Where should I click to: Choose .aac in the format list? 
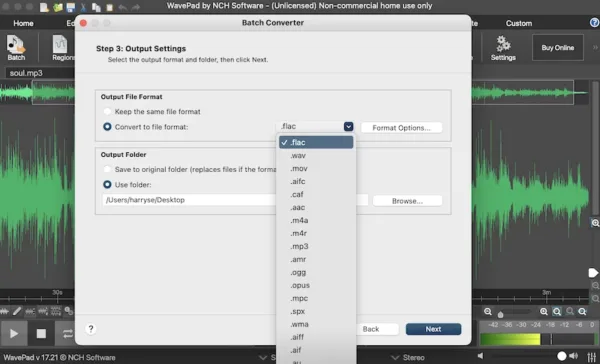316,207
